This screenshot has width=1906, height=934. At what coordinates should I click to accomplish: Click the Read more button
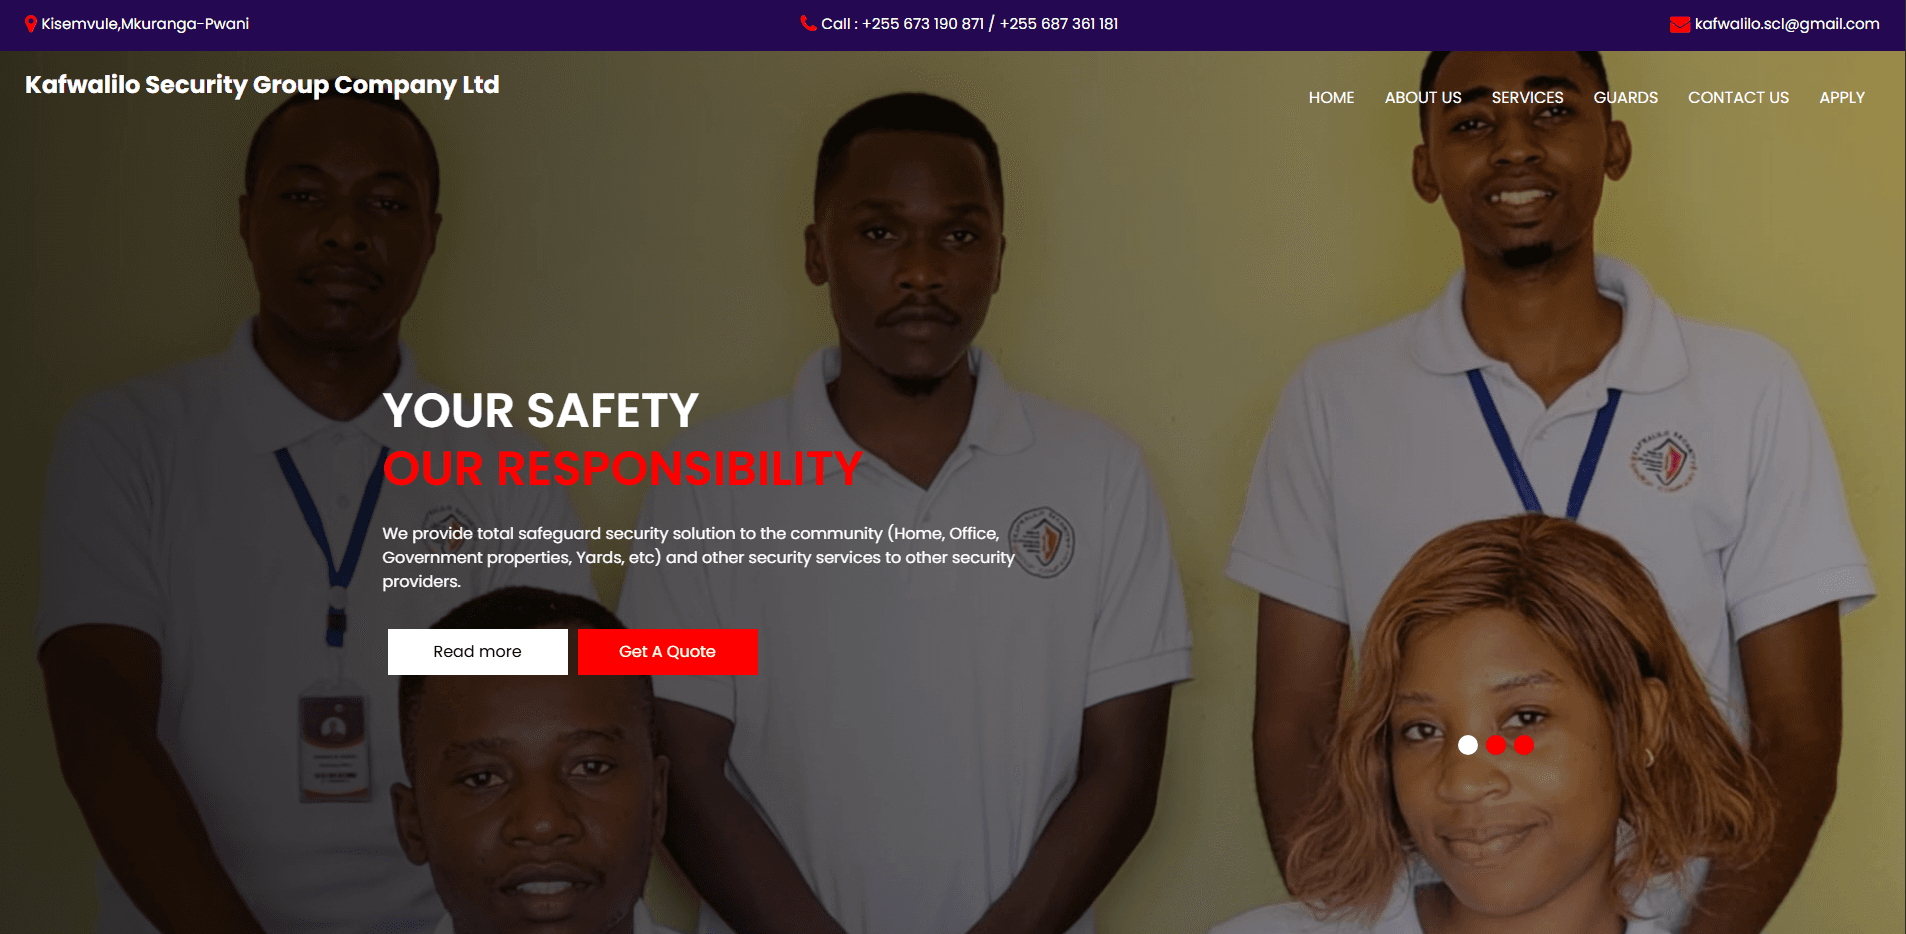[x=478, y=652]
